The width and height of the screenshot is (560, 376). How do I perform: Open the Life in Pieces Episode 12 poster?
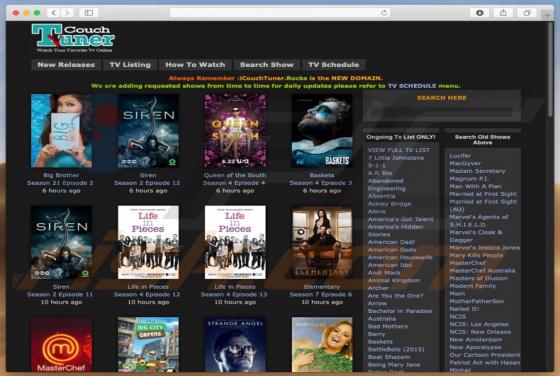(x=148, y=242)
